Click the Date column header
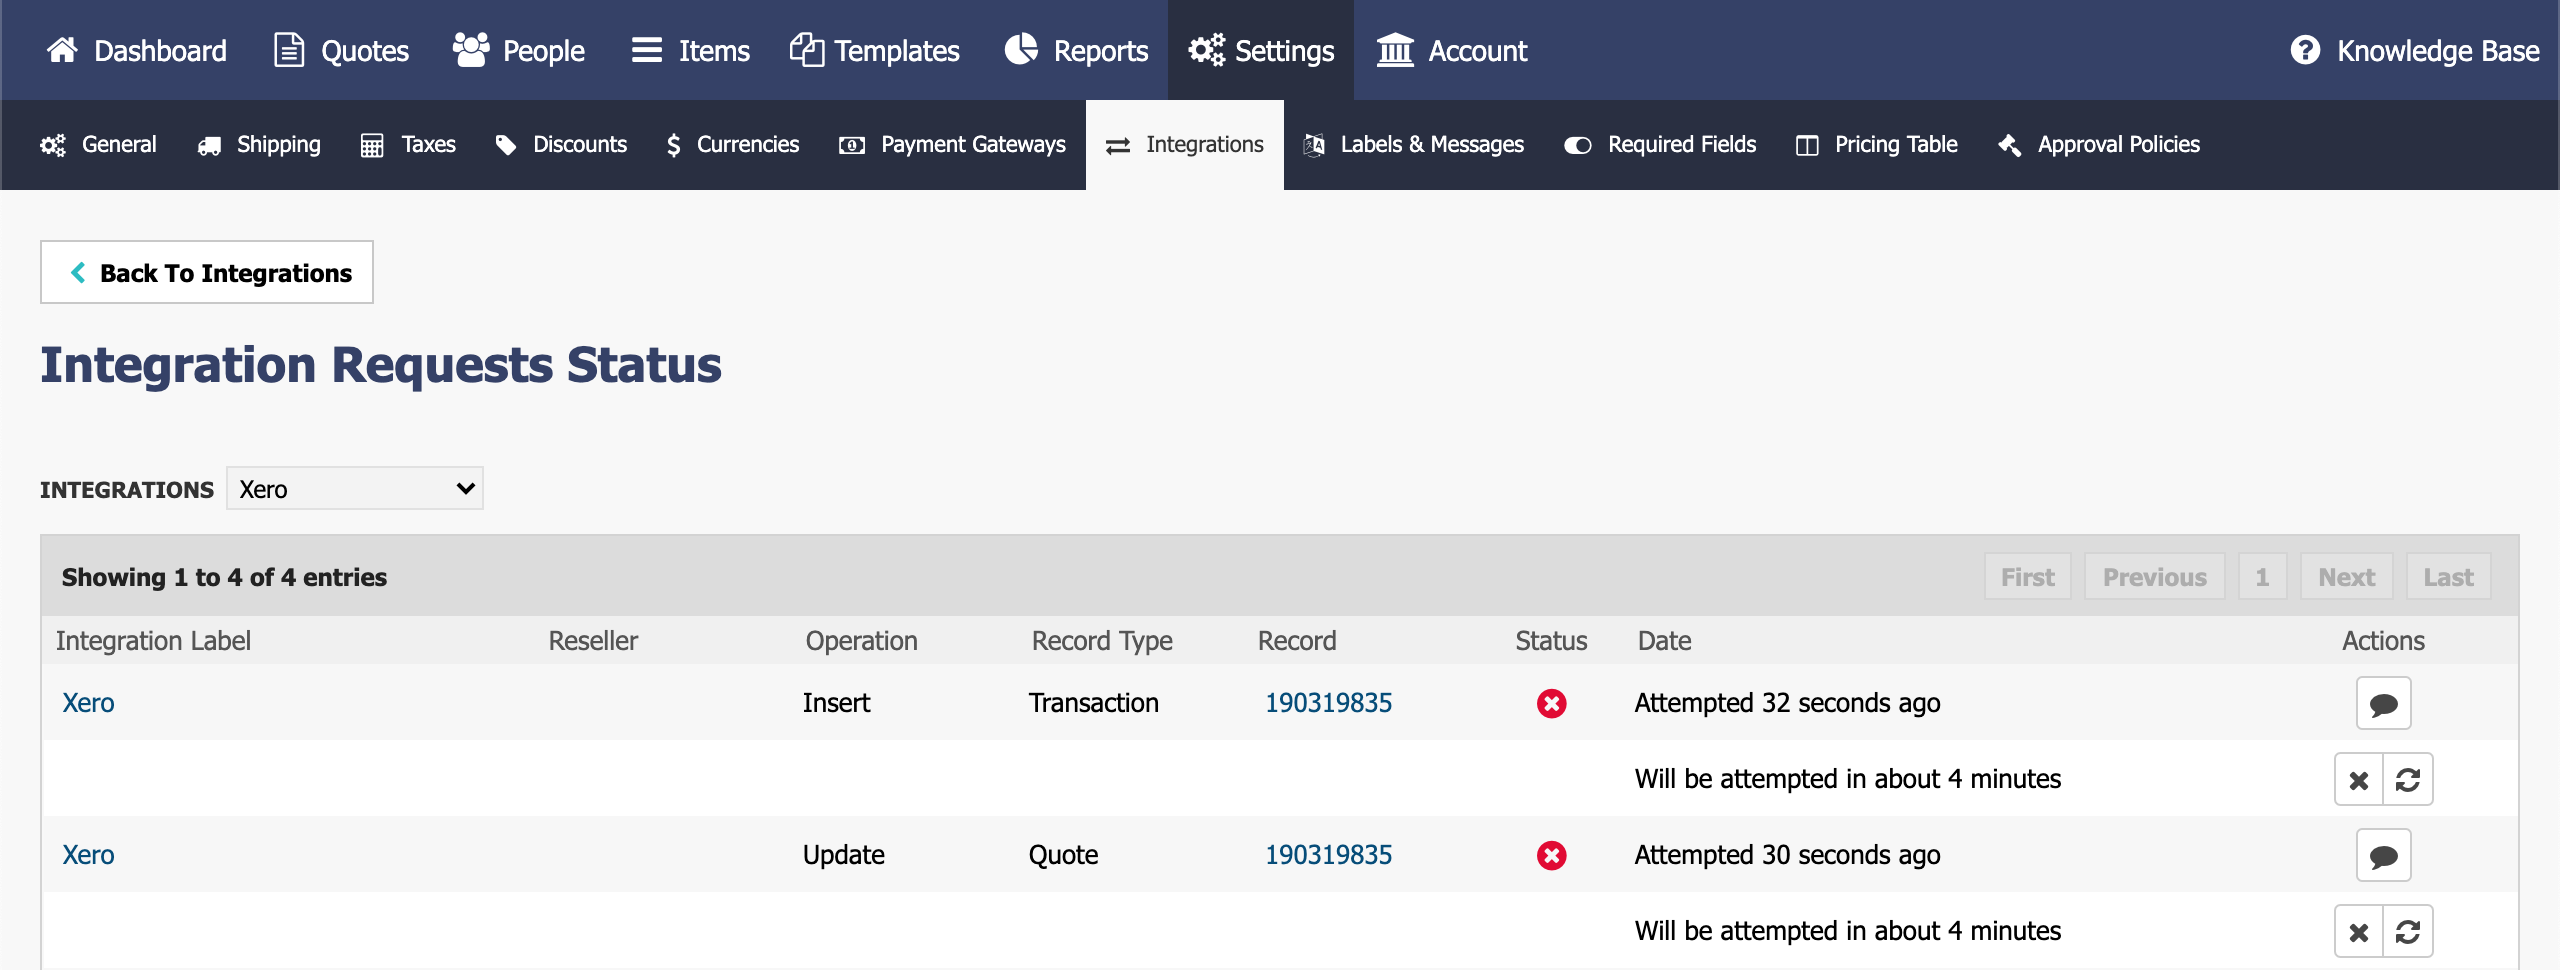The height and width of the screenshot is (970, 2560). pyautogui.click(x=1664, y=641)
